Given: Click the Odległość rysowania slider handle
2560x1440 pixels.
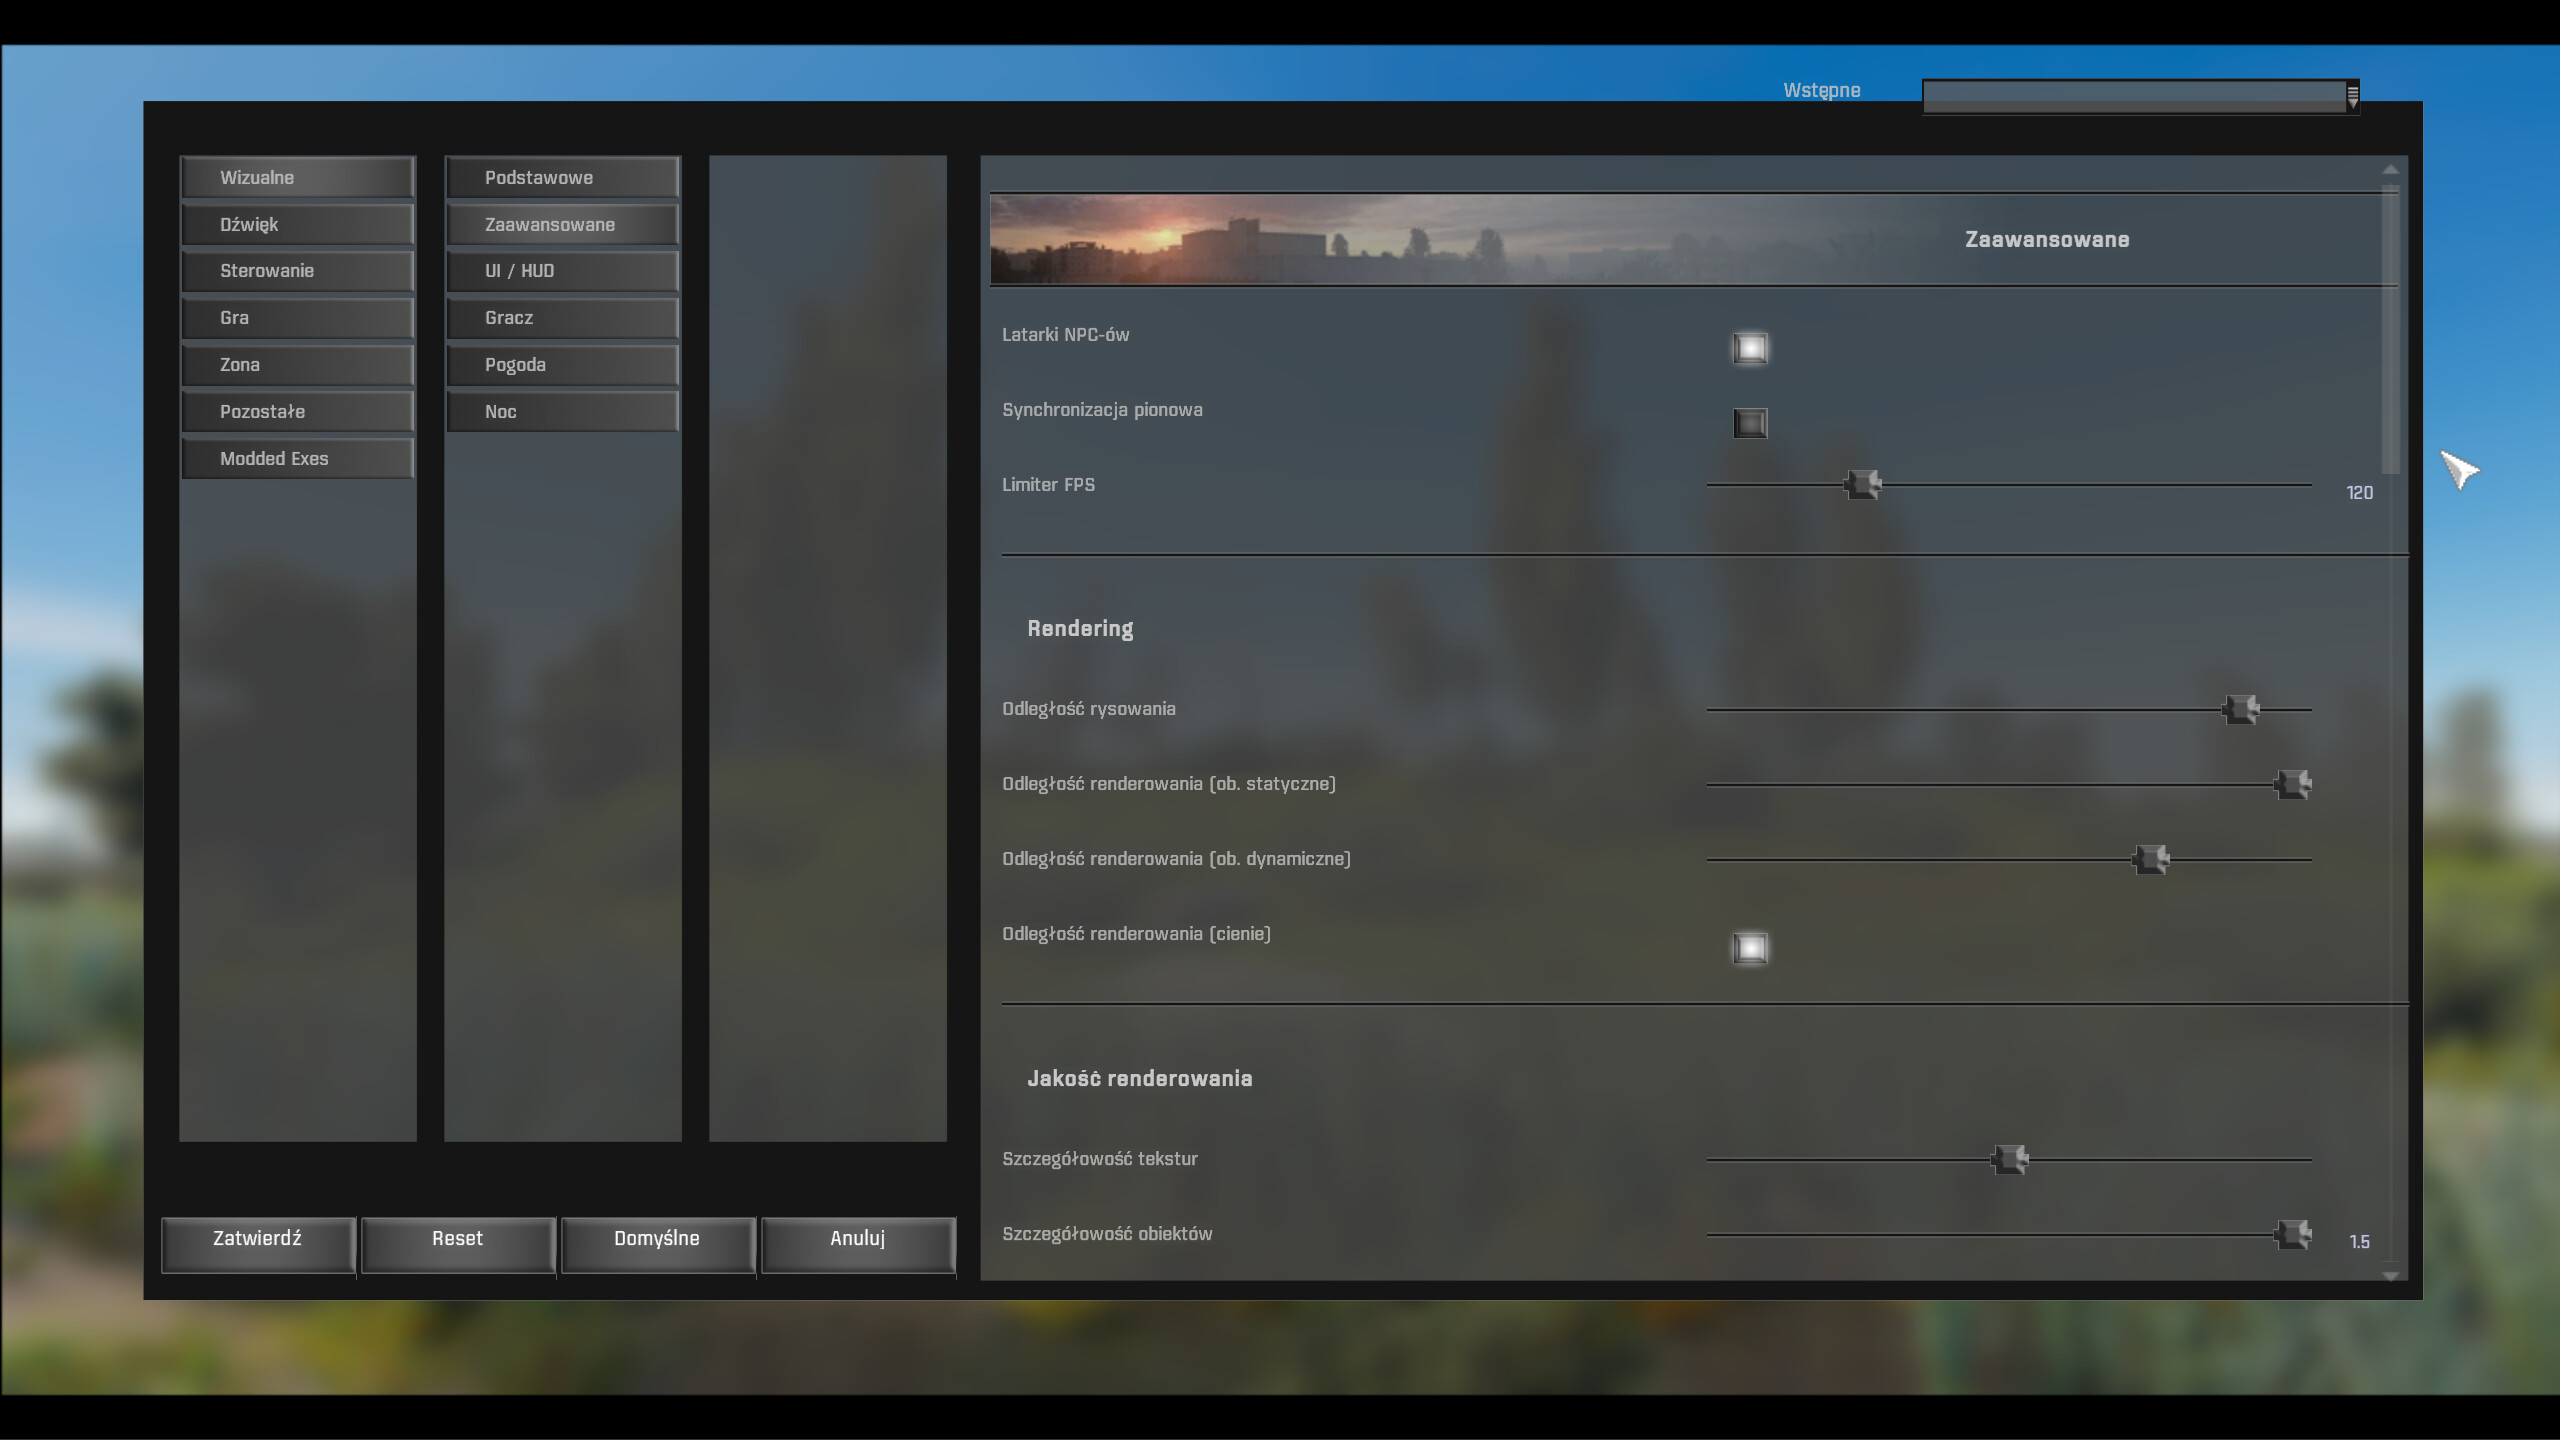Looking at the screenshot, I should click(x=2240, y=709).
